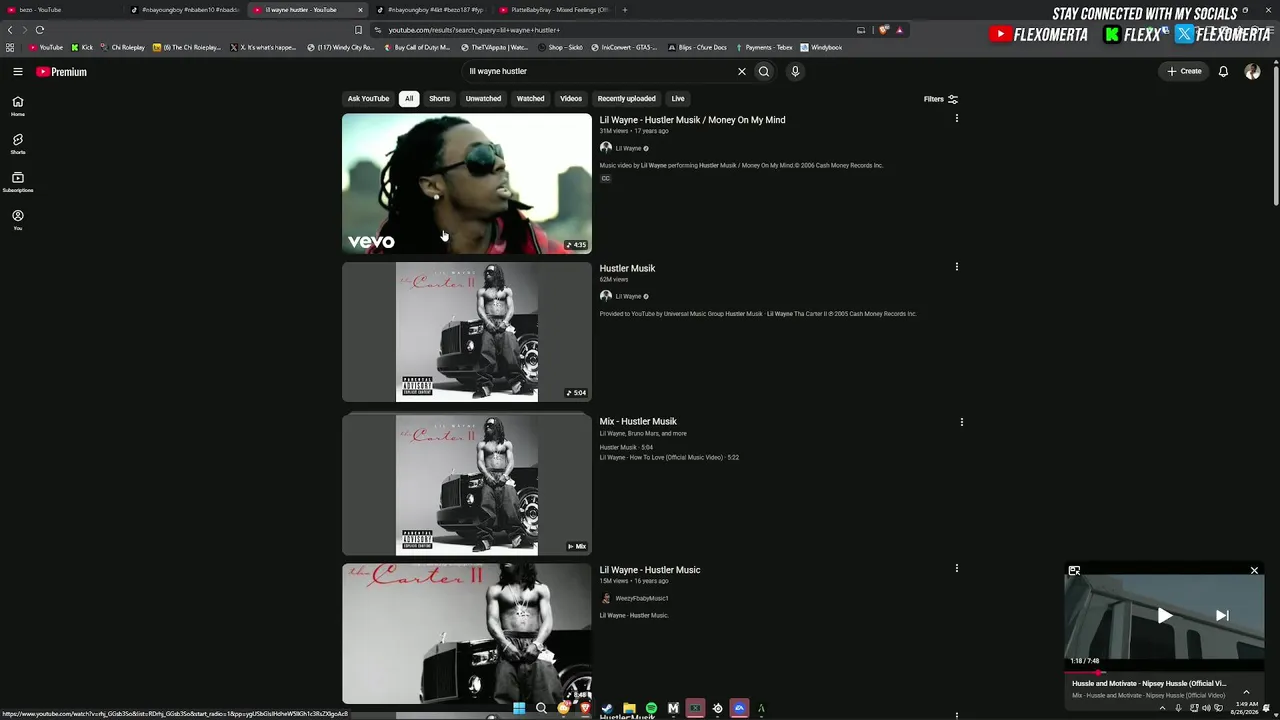Open Spotify from the taskbar
This screenshot has width=1280, height=720.
pos(651,708)
